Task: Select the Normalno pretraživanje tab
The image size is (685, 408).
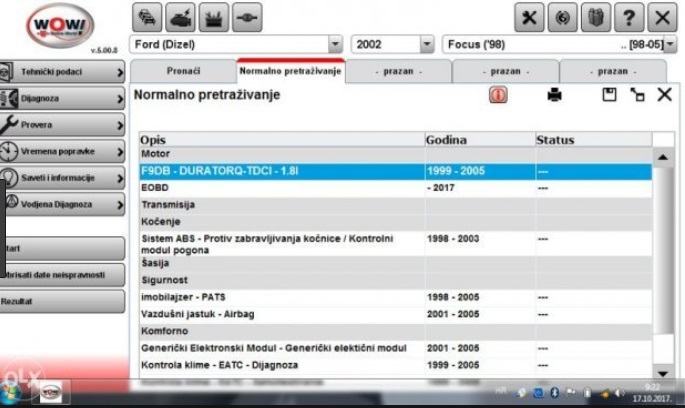Action: pyautogui.click(x=291, y=71)
